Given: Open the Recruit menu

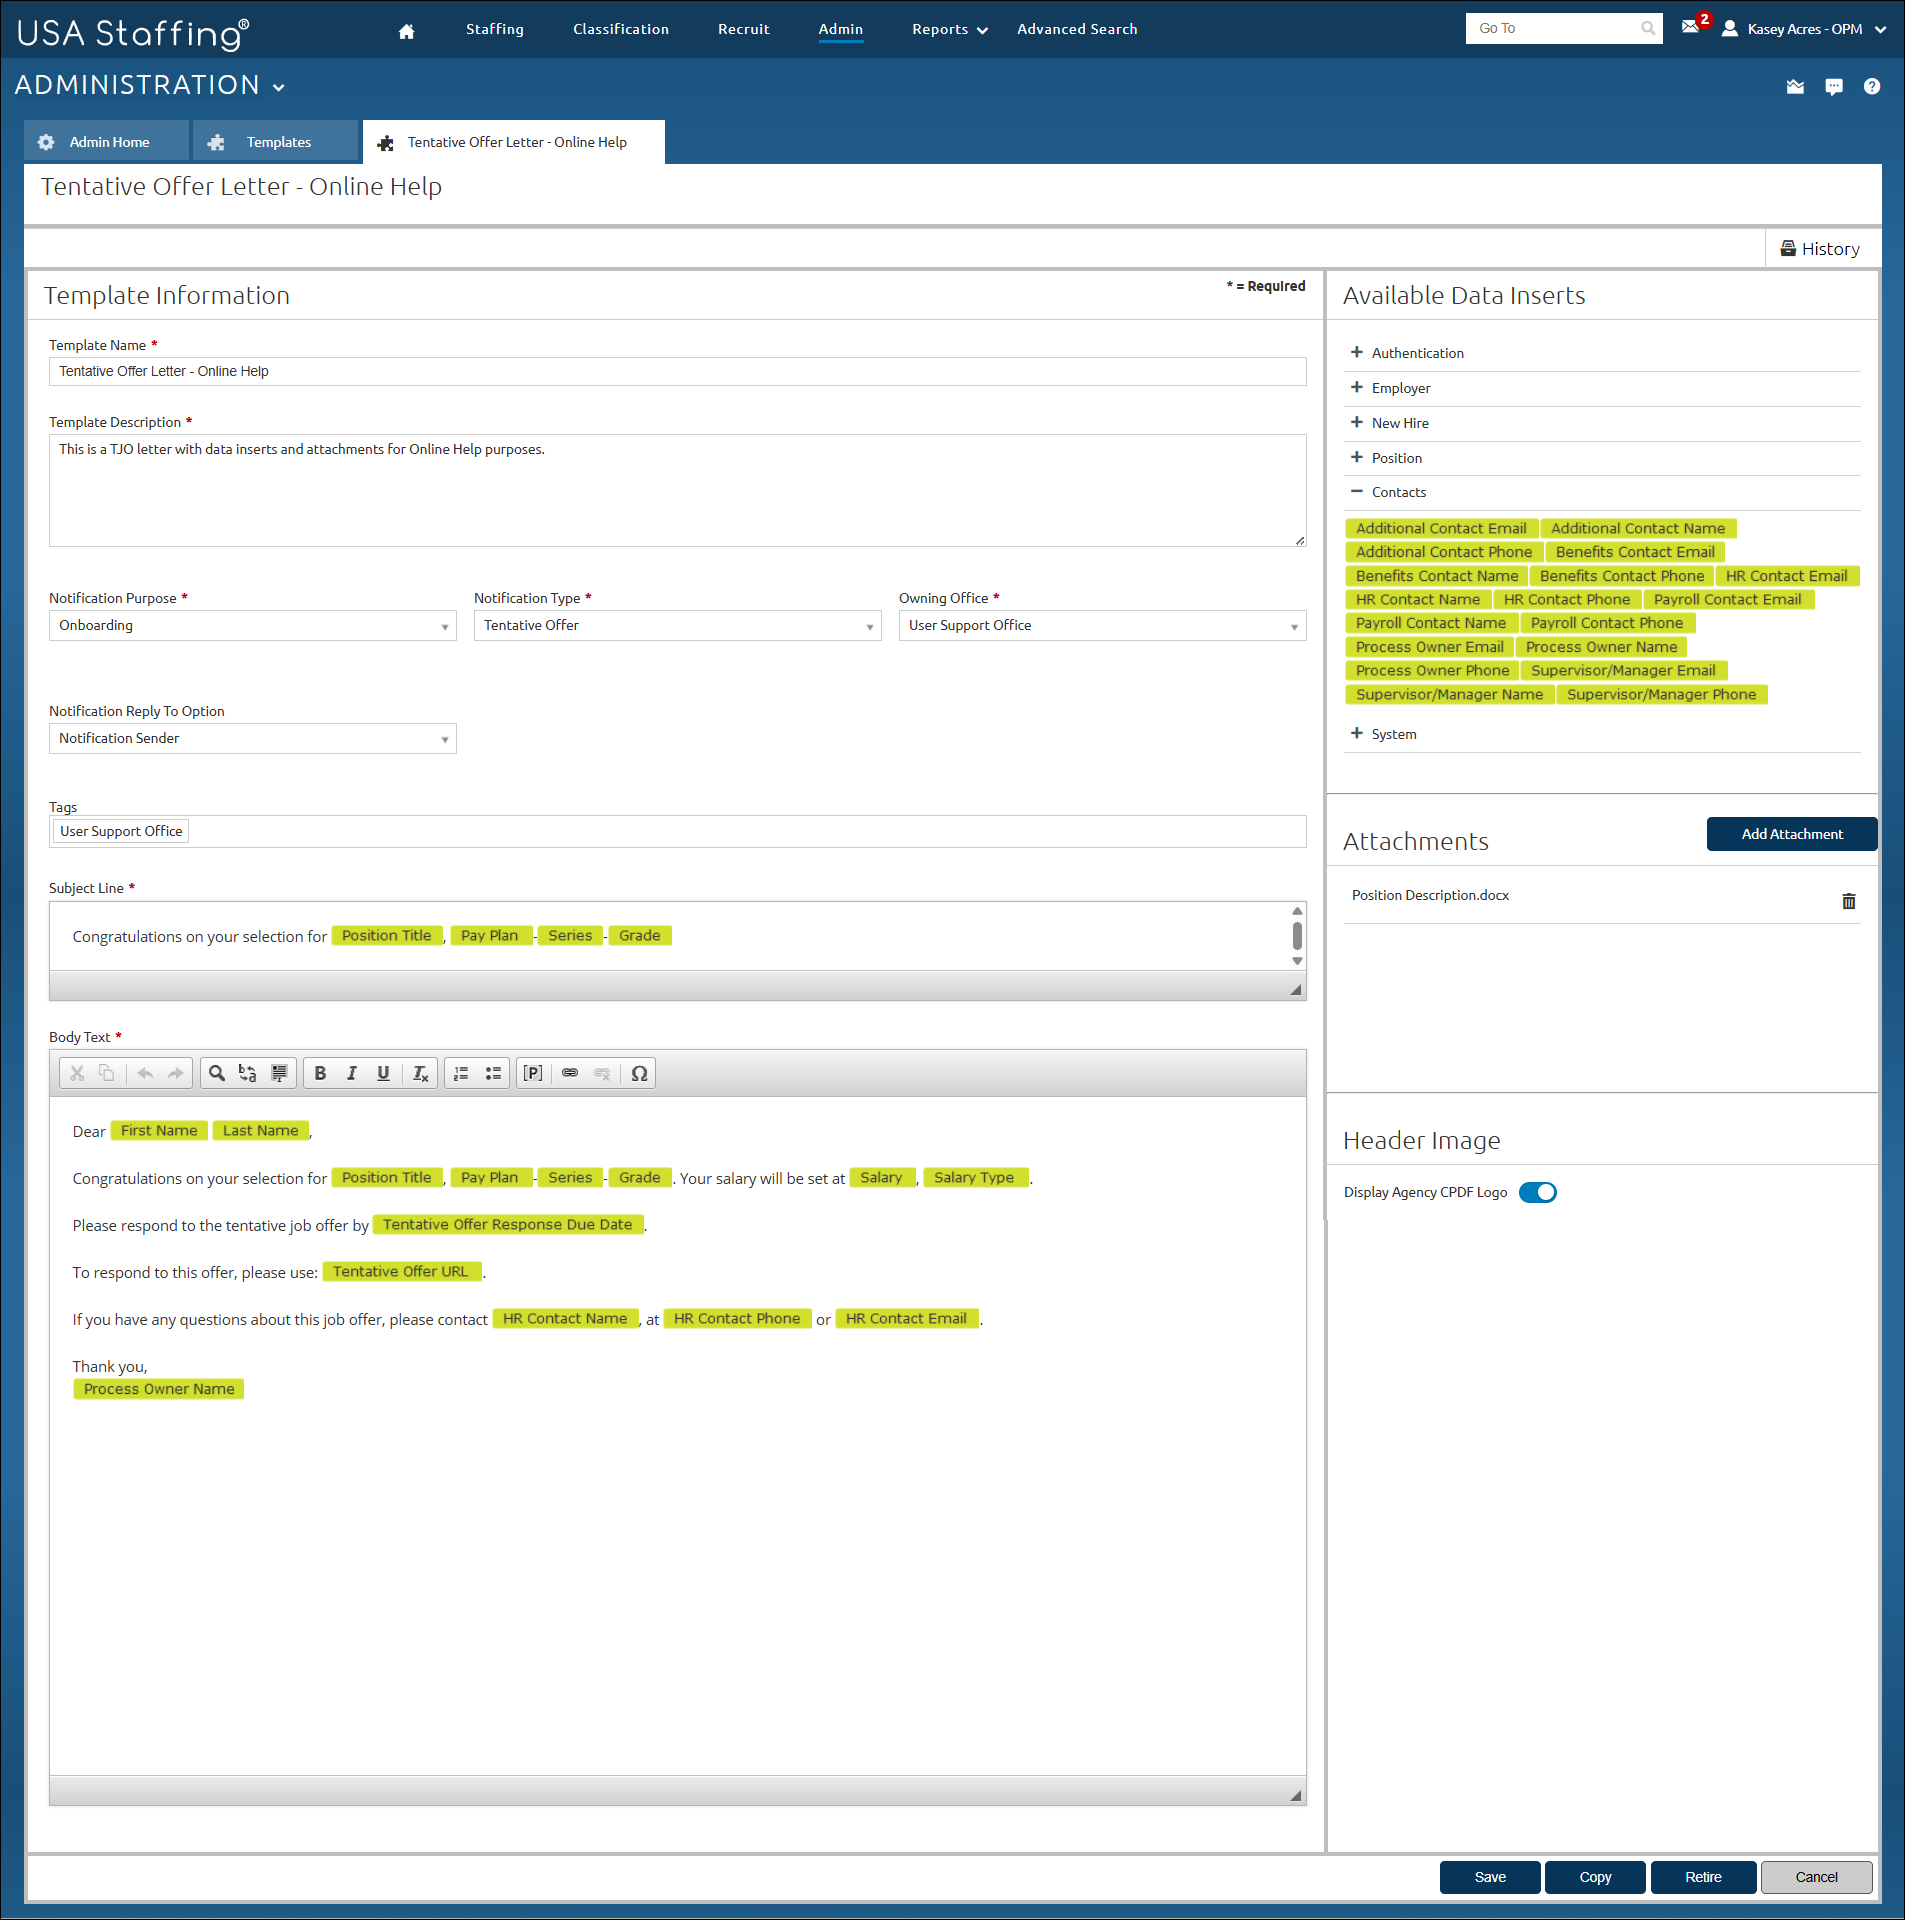Looking at the screenshot, I should pos(743,29).
